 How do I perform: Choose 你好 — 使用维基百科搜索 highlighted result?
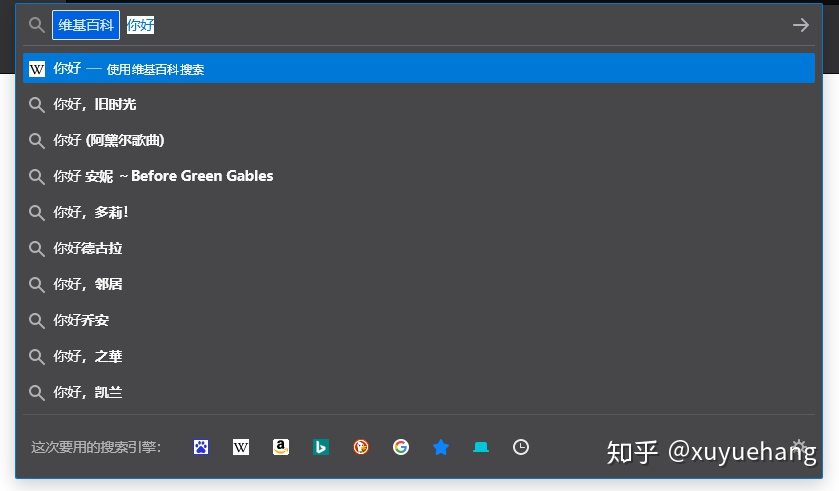pos(419,68)
